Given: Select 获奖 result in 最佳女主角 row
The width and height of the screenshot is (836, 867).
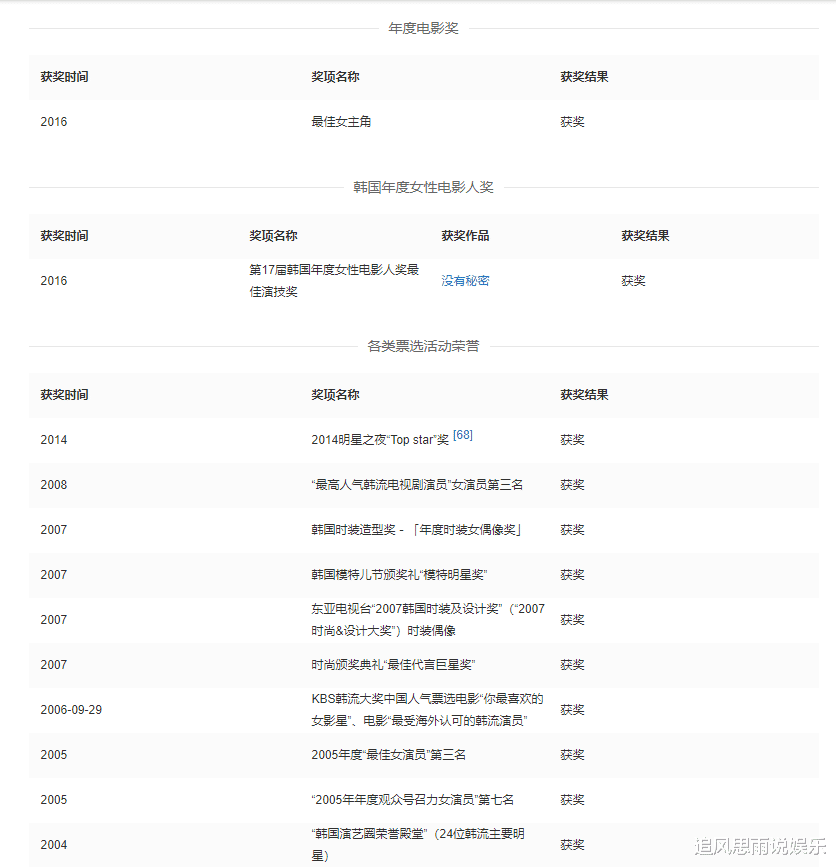Looking at the screenshot, I should (x=572, y=122).
